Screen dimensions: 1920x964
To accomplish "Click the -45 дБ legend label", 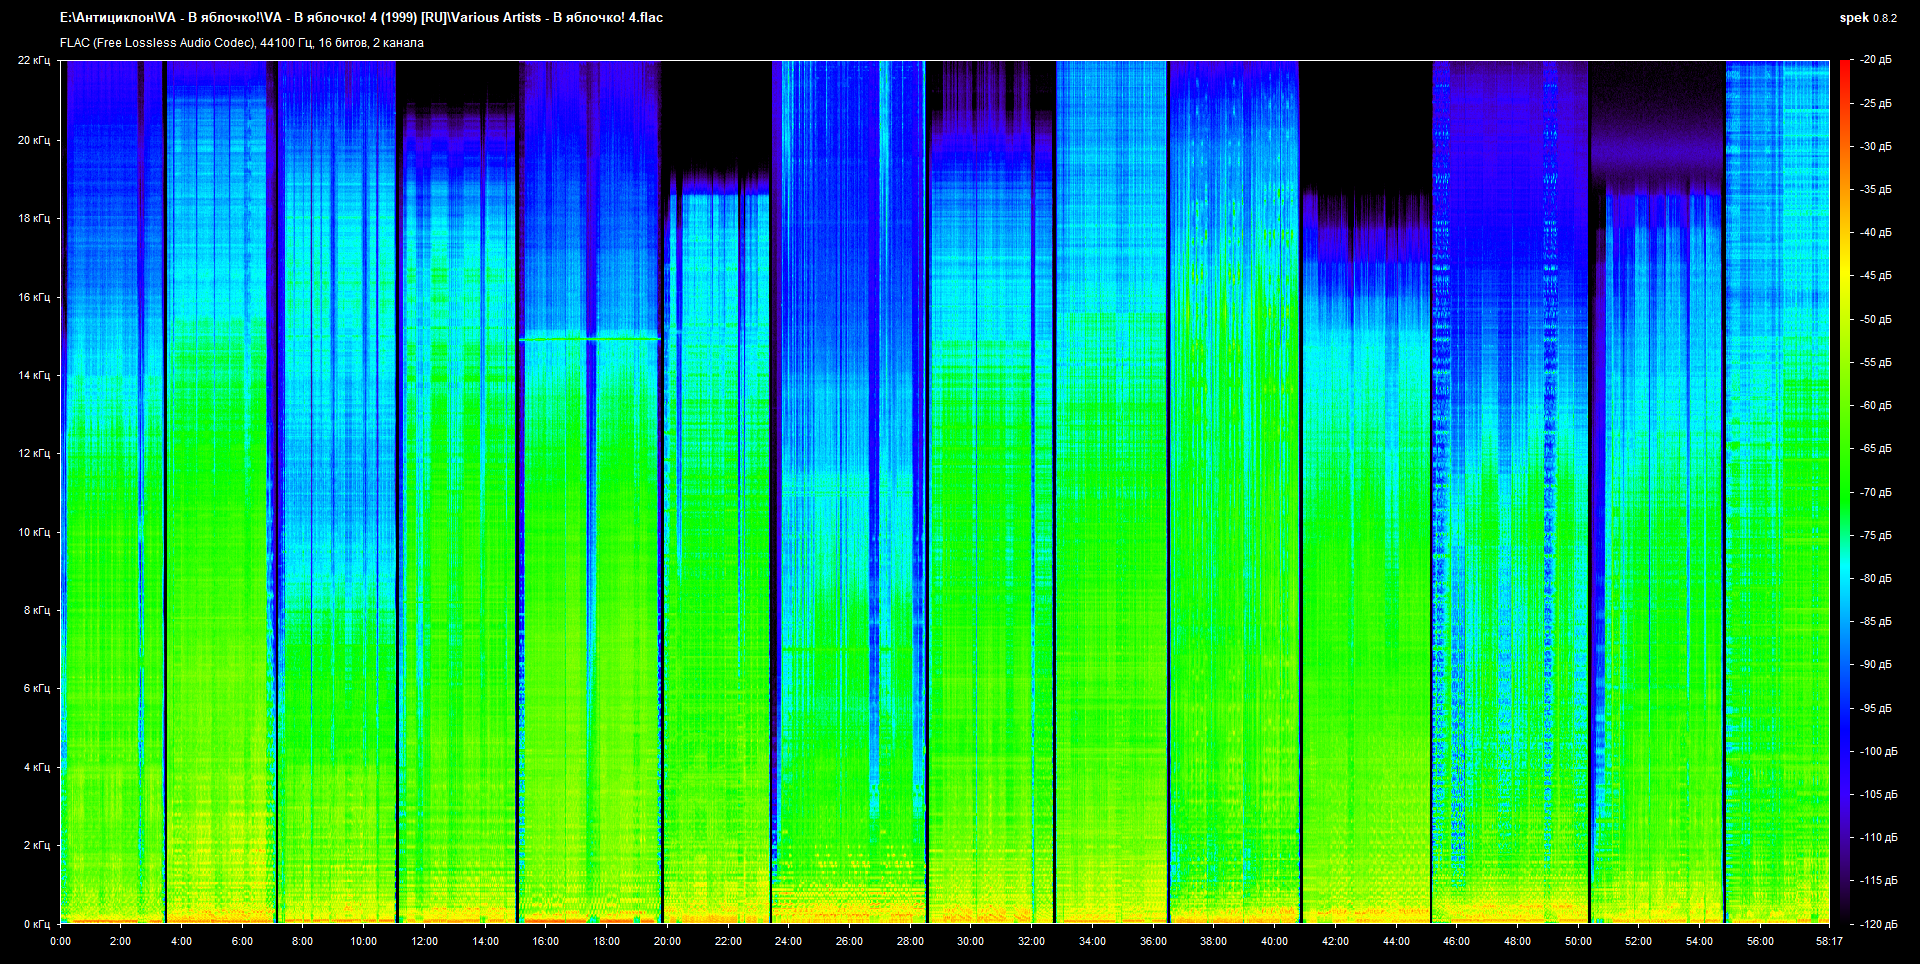I will click(x=1876, y=276).
